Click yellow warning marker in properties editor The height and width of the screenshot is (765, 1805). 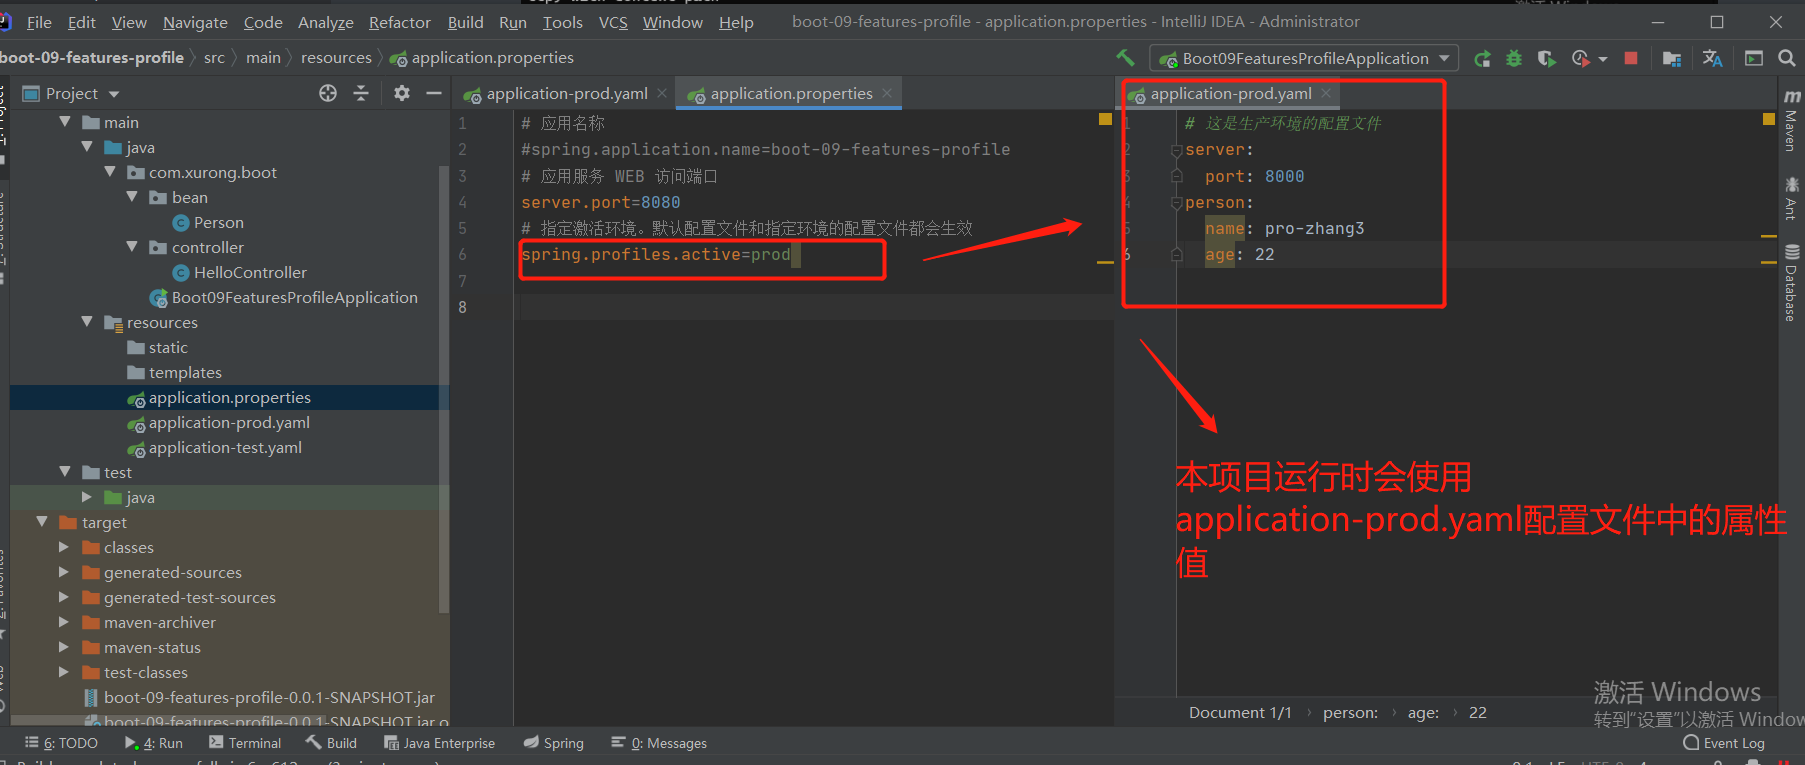tap(1105, 119)
